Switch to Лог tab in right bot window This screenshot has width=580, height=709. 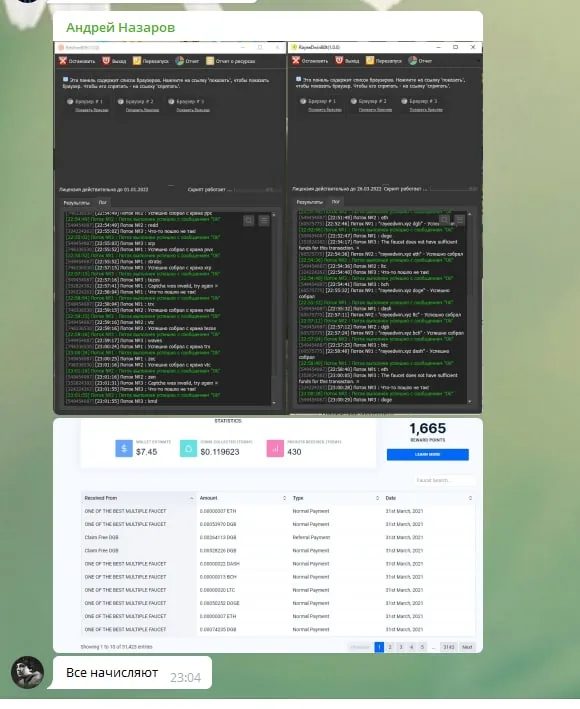[x=335, y=202]
